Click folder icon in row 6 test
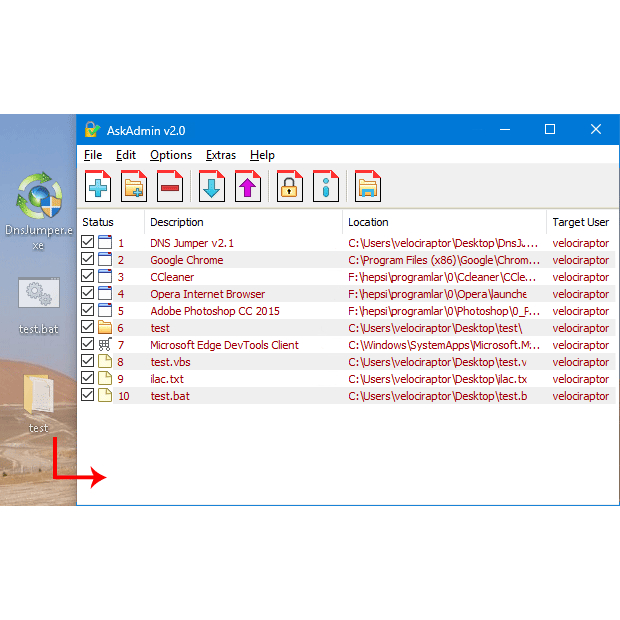This screenshot has height=620, width=620. click(x=105, y=327)
